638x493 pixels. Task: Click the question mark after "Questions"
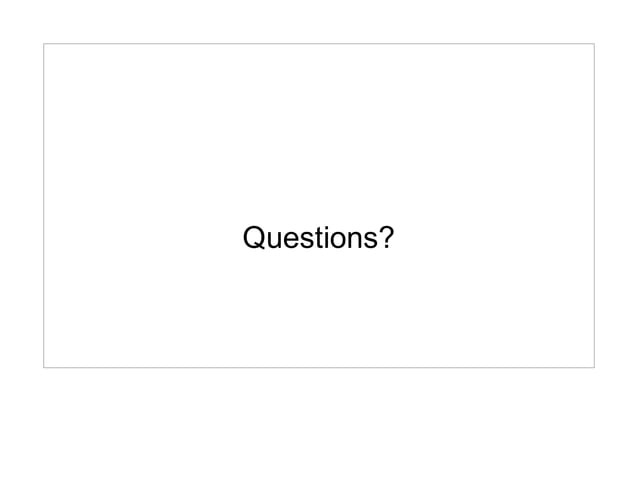click(387, 237)
